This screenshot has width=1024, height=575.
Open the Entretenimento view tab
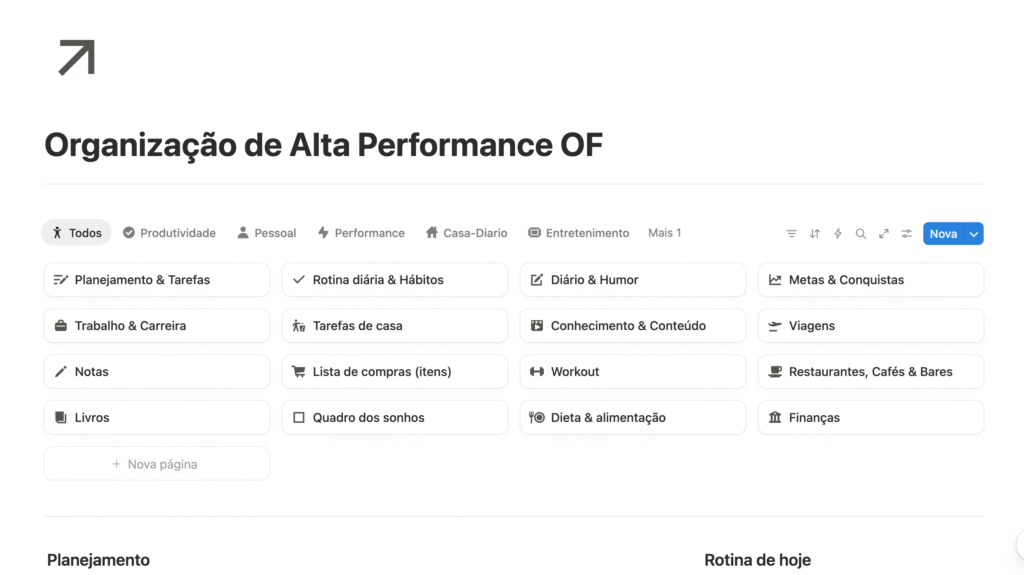pos(578,233)
